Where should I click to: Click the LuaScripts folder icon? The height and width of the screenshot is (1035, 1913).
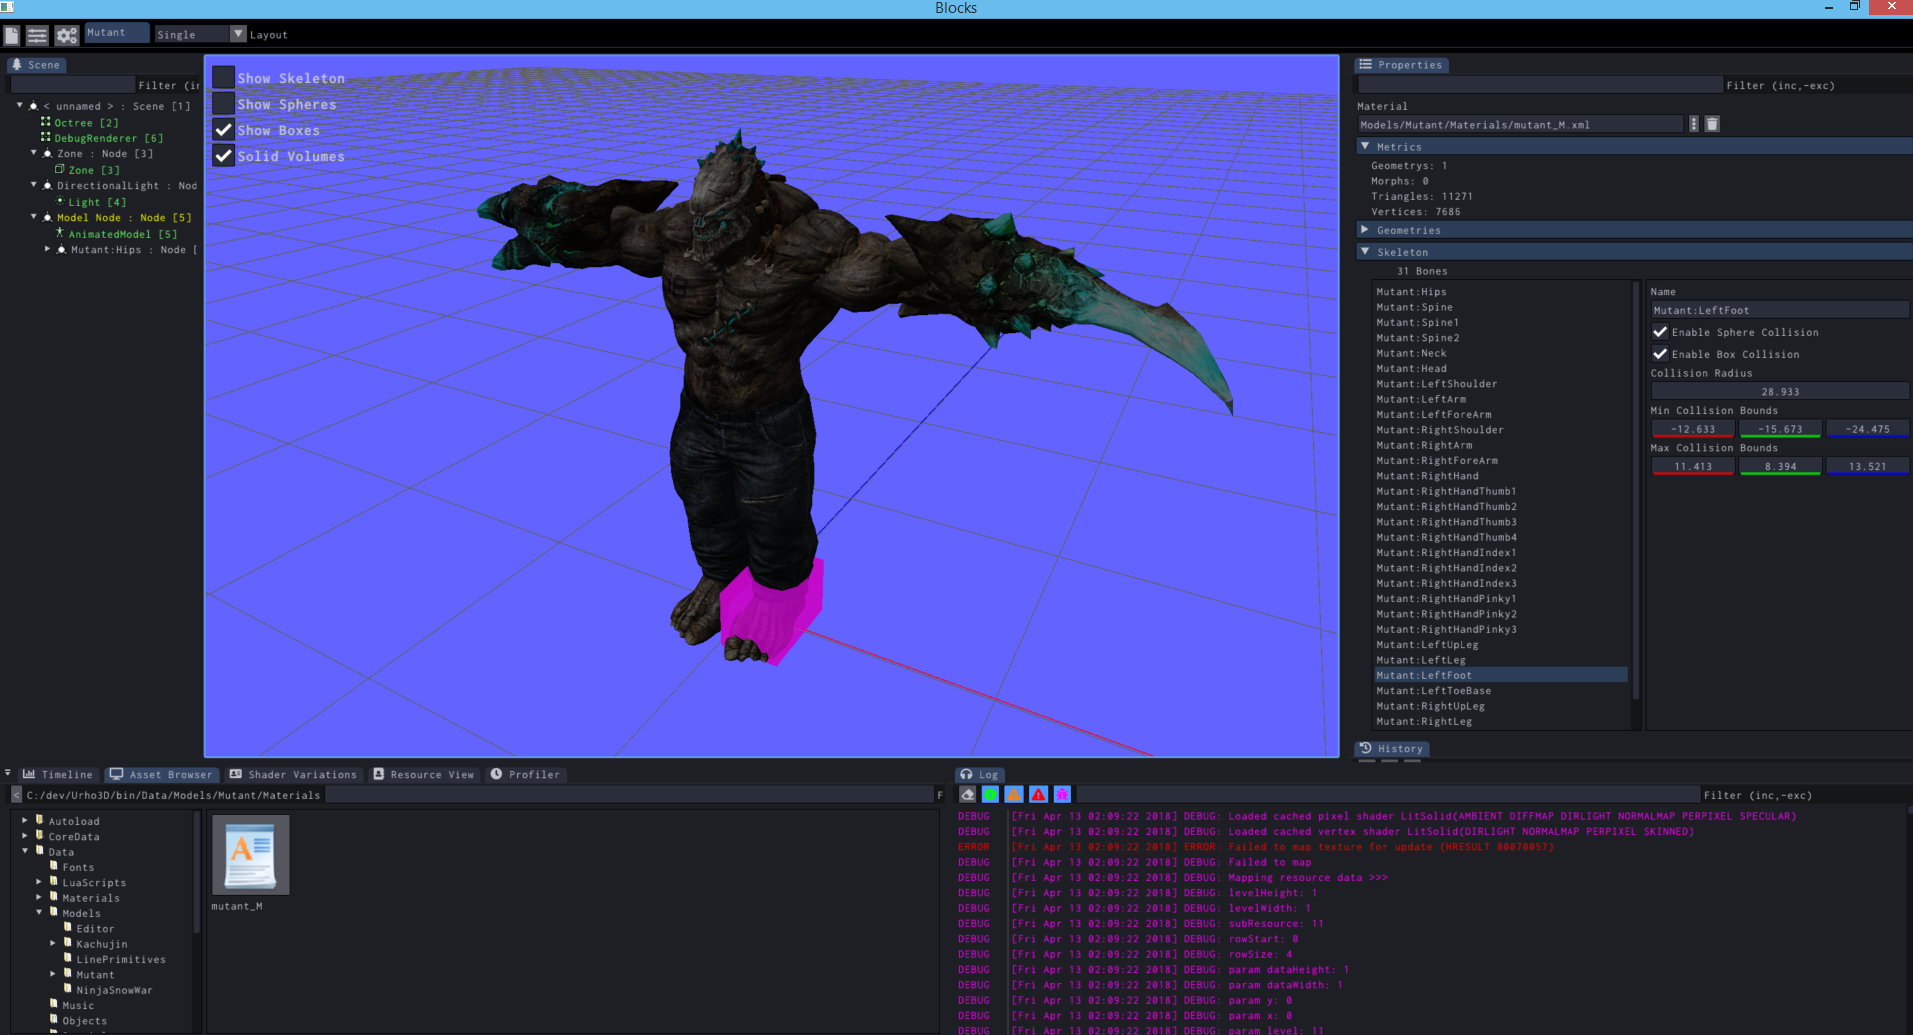pyautogui.click(x=53, y=881)
